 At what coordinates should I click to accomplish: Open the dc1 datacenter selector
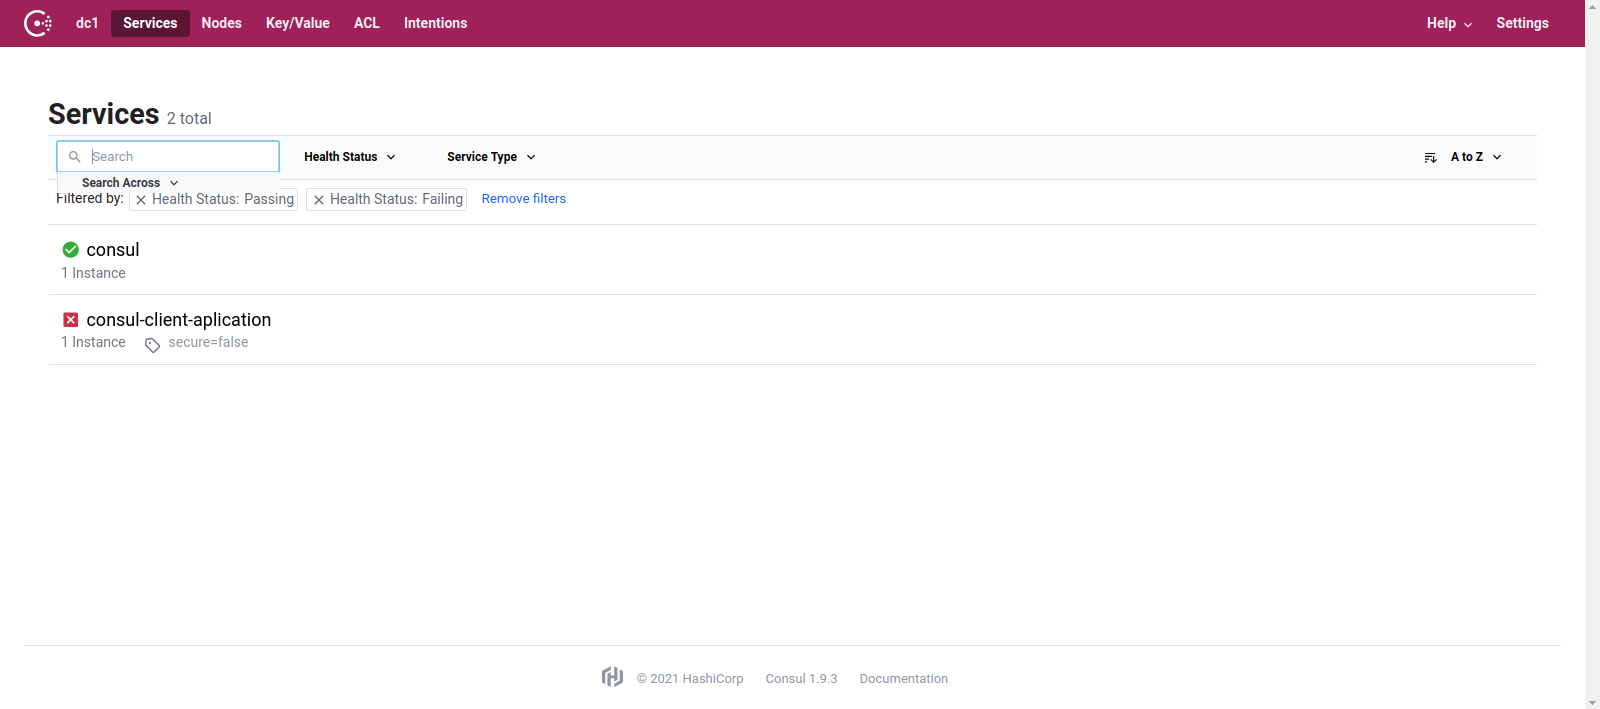coord(87,23)
